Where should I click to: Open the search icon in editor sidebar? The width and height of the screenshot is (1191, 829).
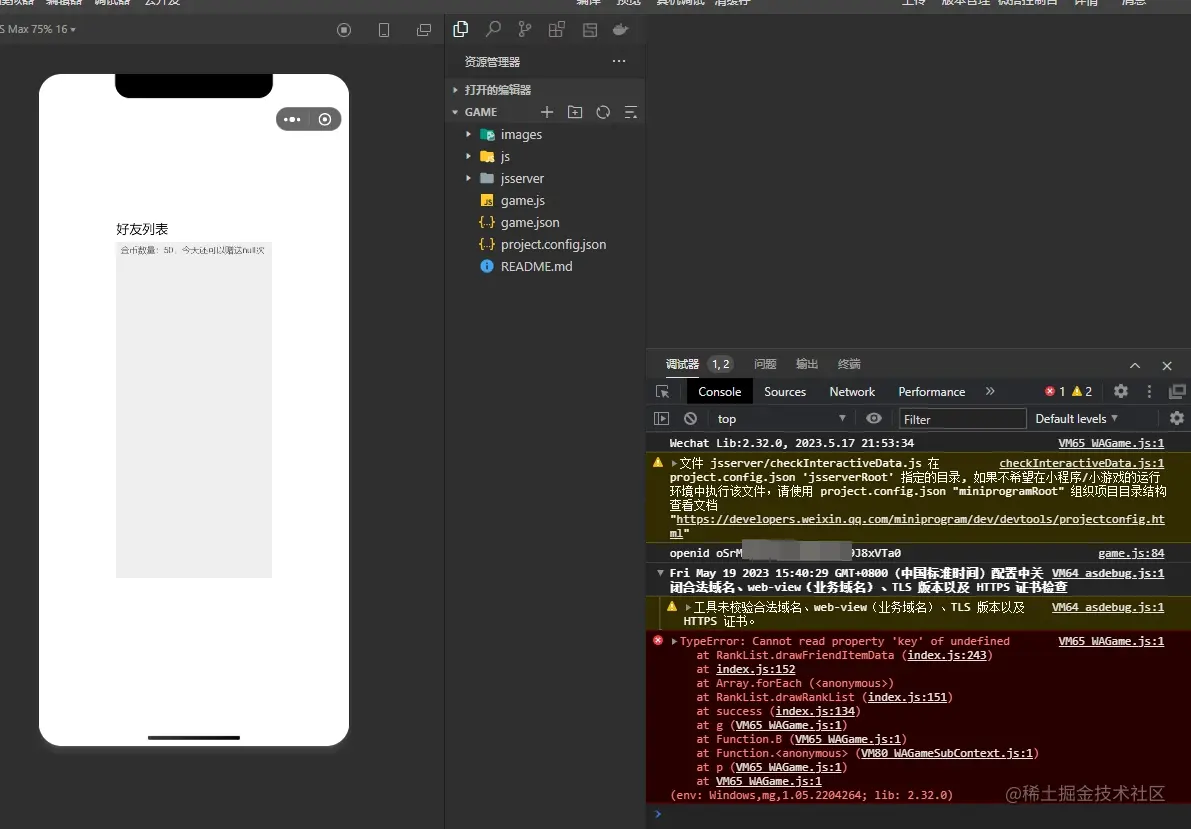(x=493, y=30)
